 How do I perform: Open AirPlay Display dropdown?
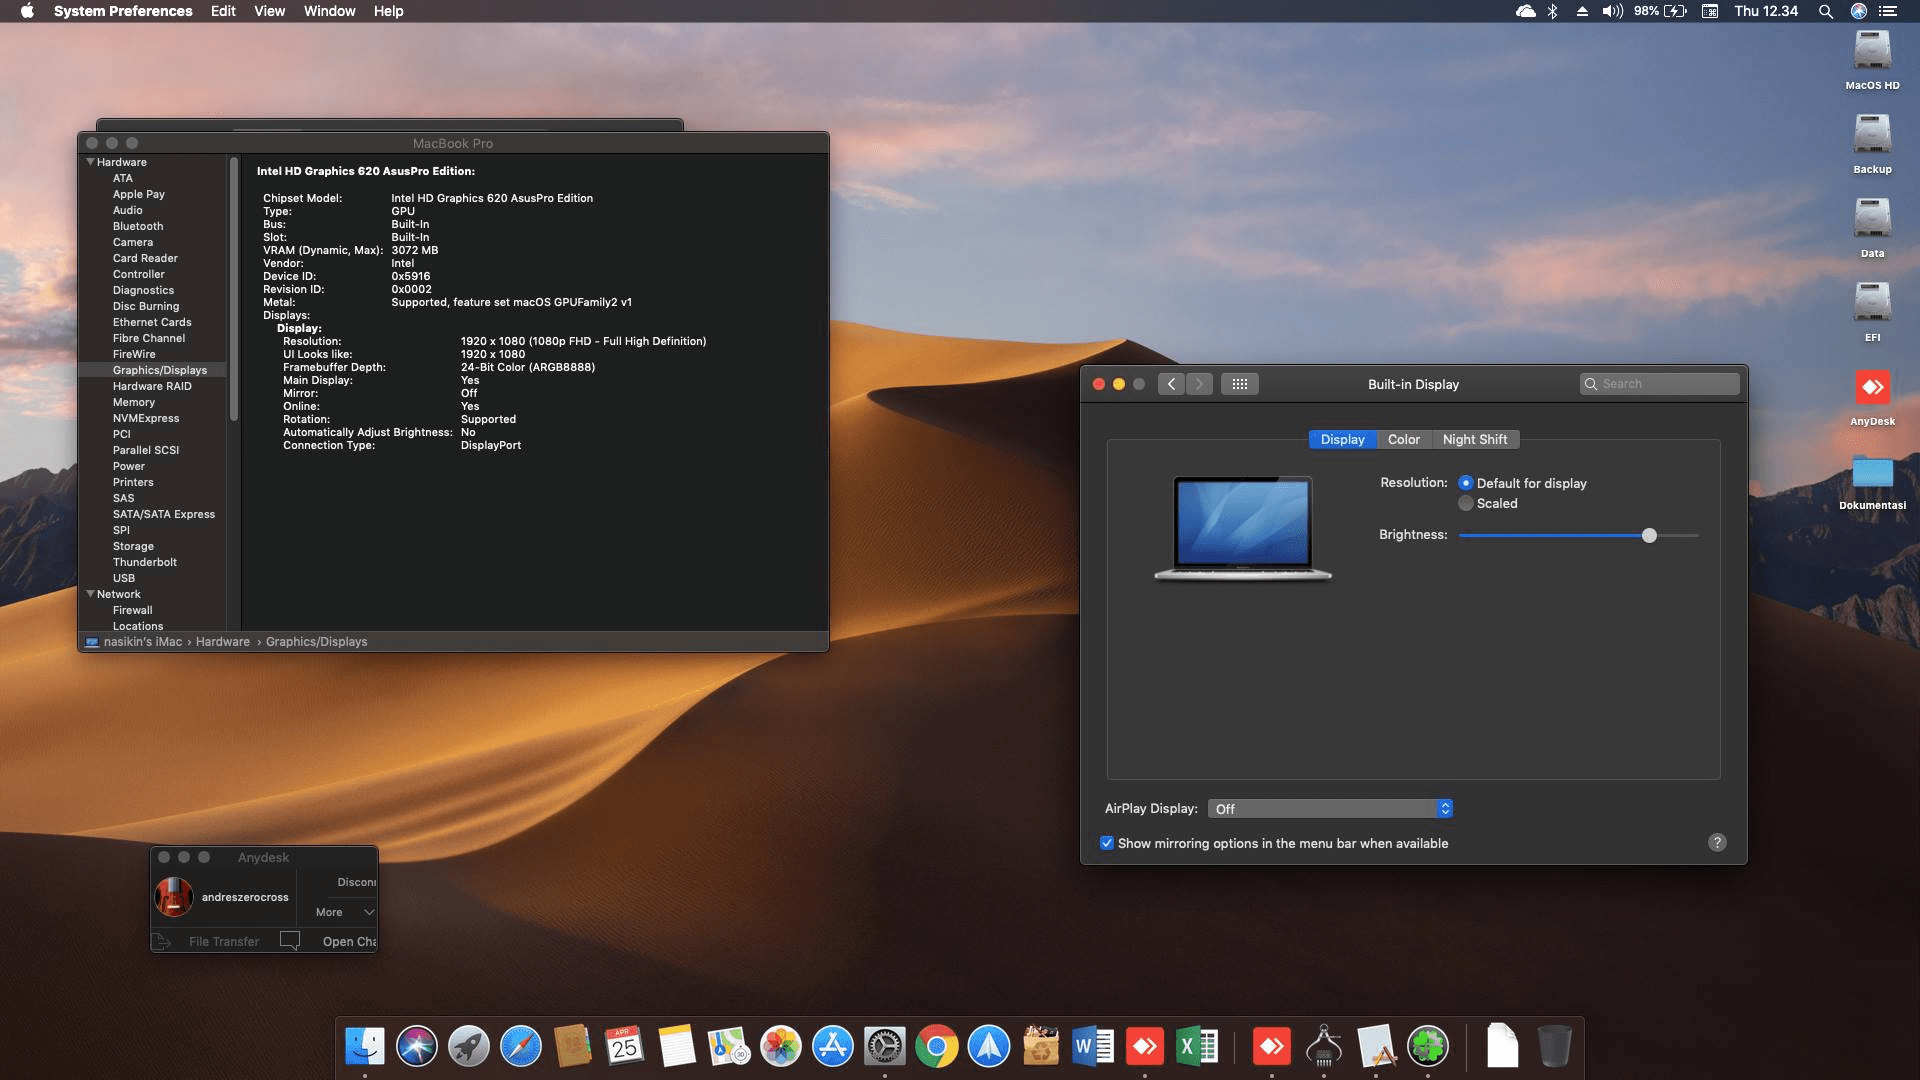(x=1330, y=809)
